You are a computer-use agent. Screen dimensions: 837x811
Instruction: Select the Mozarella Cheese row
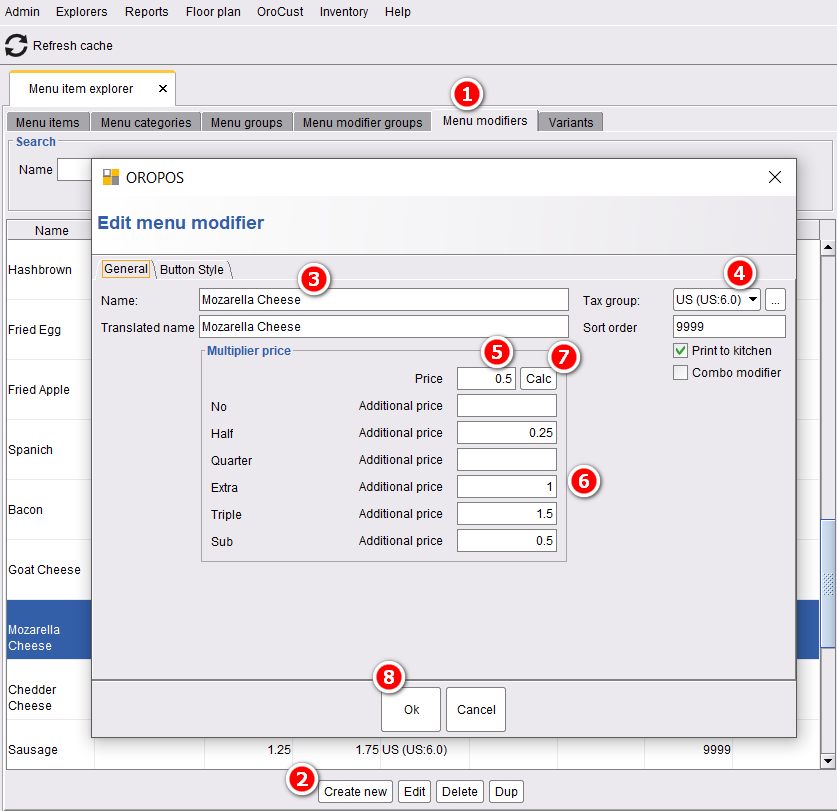tap(49, 629)
